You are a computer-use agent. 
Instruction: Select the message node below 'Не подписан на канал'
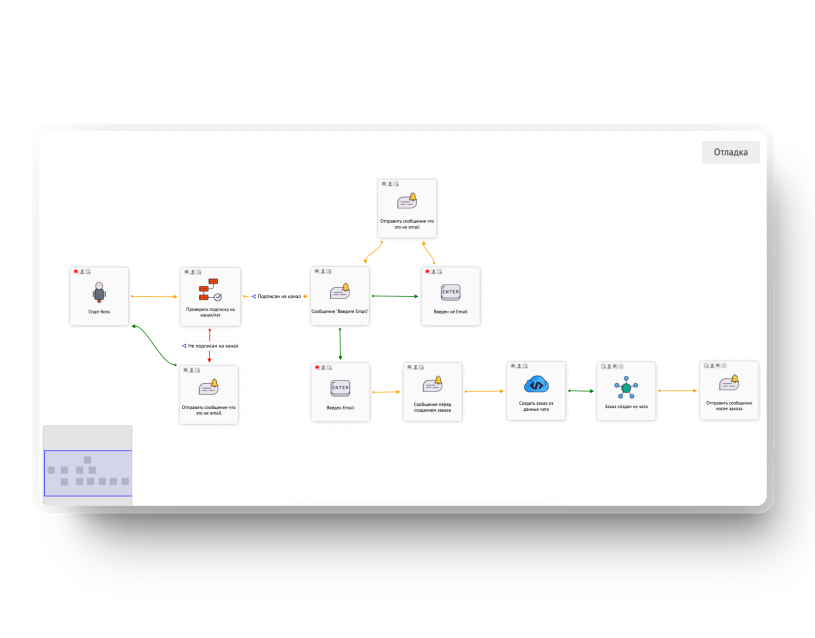click(x=209, y=394)
